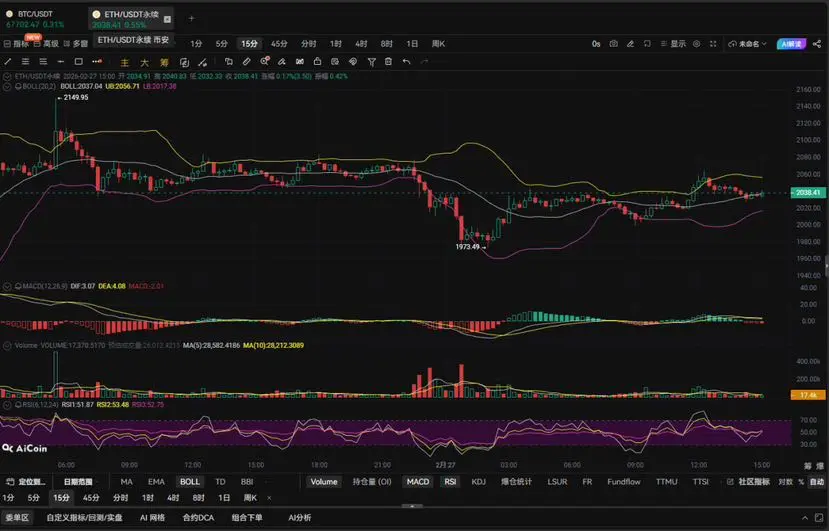Click the tag label tool icon
Viewport: 829px width, 531px height.
353,62
